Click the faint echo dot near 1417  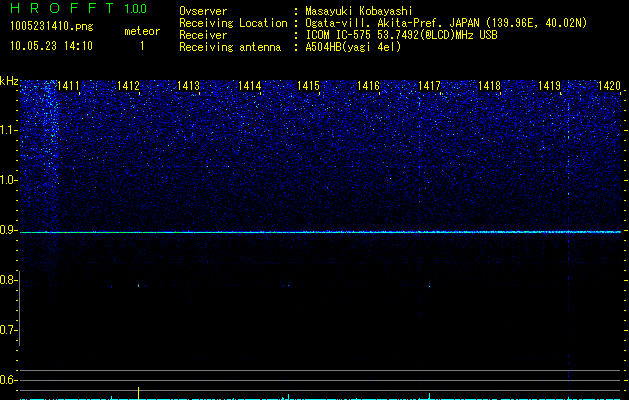pyautogui.click(x=429, y=286)
